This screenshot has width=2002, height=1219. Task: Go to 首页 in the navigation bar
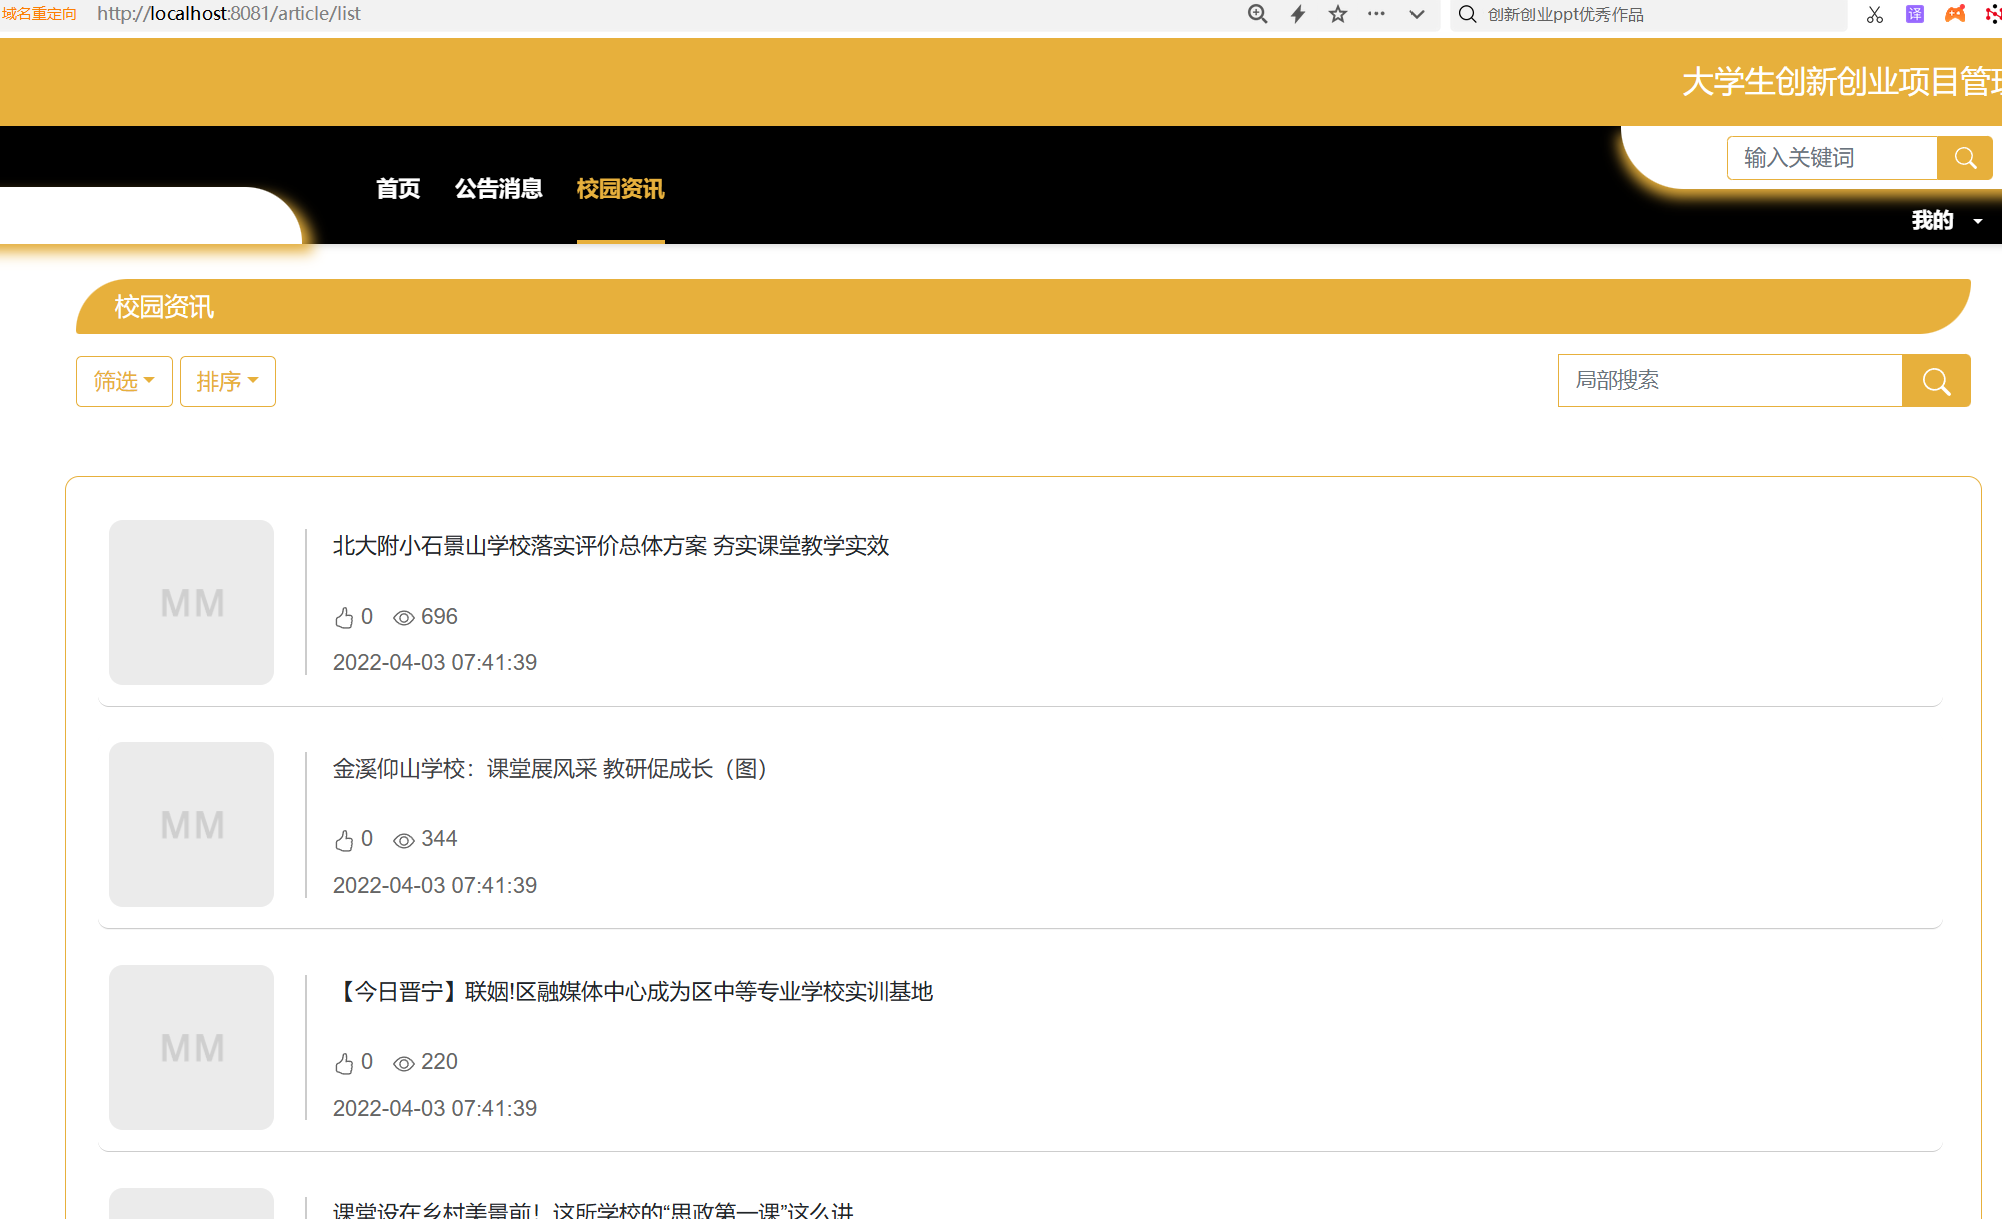398,188
